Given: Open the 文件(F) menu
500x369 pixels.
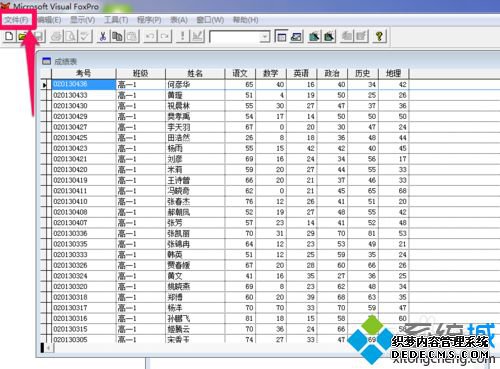Looking at the screenshot, I should pyautogui.click(x=16, y=20).
